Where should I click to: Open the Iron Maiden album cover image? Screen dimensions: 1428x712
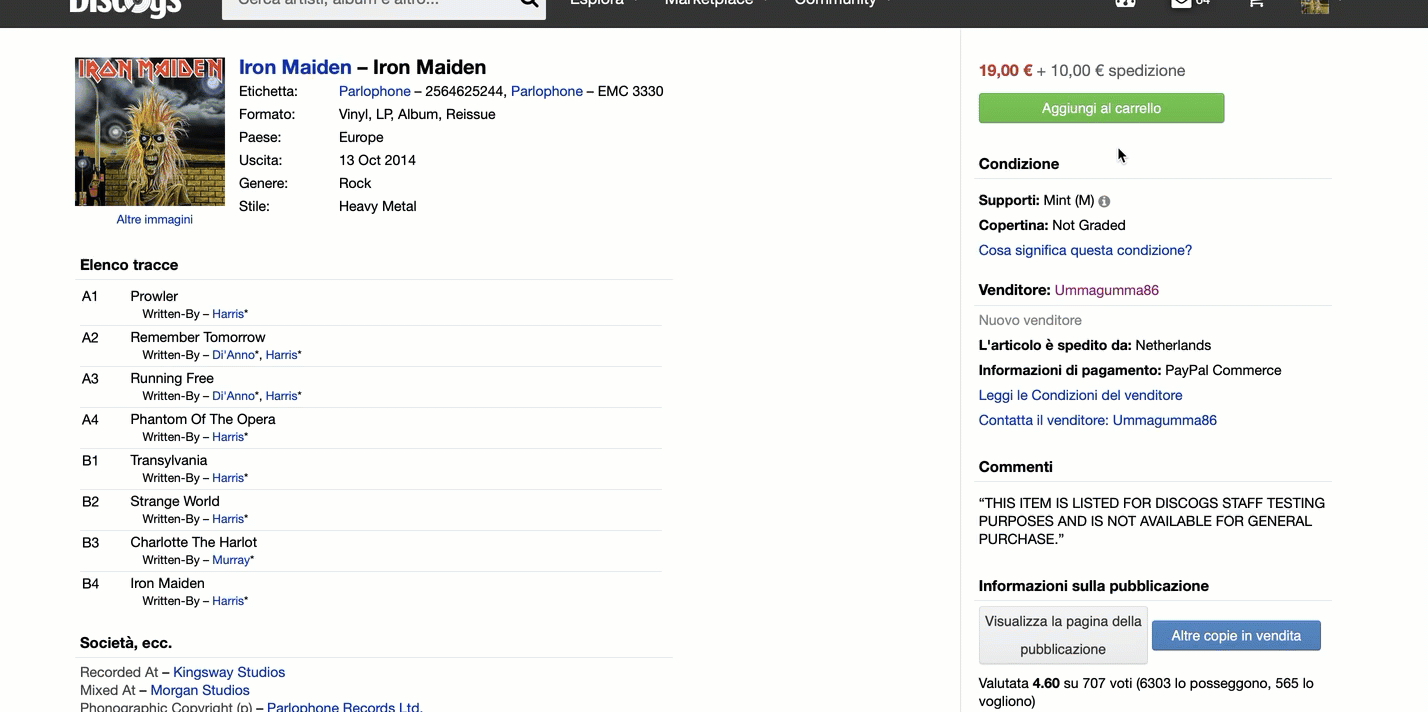click(x=150, y=132)
